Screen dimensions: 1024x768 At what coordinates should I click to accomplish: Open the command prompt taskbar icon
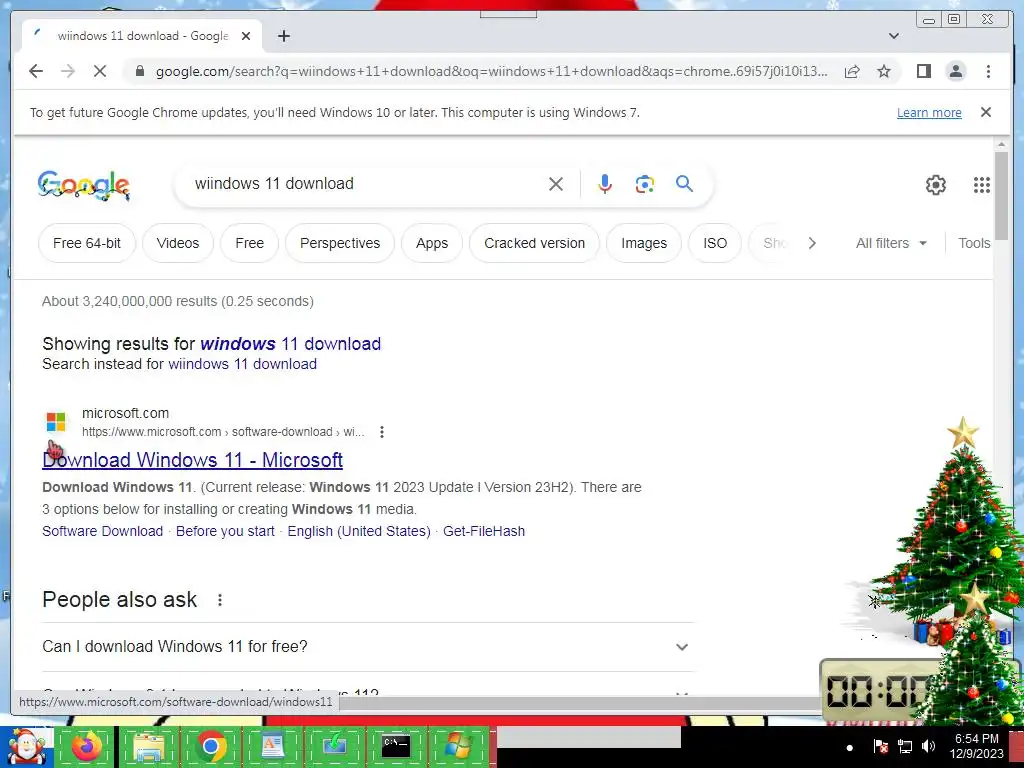tap(396, 746)
